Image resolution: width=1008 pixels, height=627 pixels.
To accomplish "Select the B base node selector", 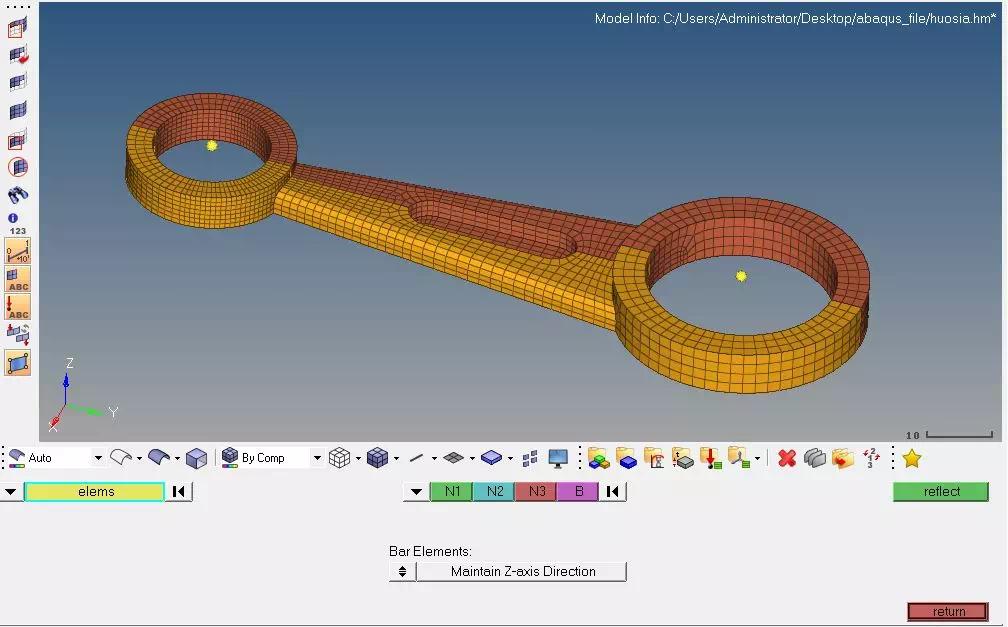I will [x=578, y=491].
